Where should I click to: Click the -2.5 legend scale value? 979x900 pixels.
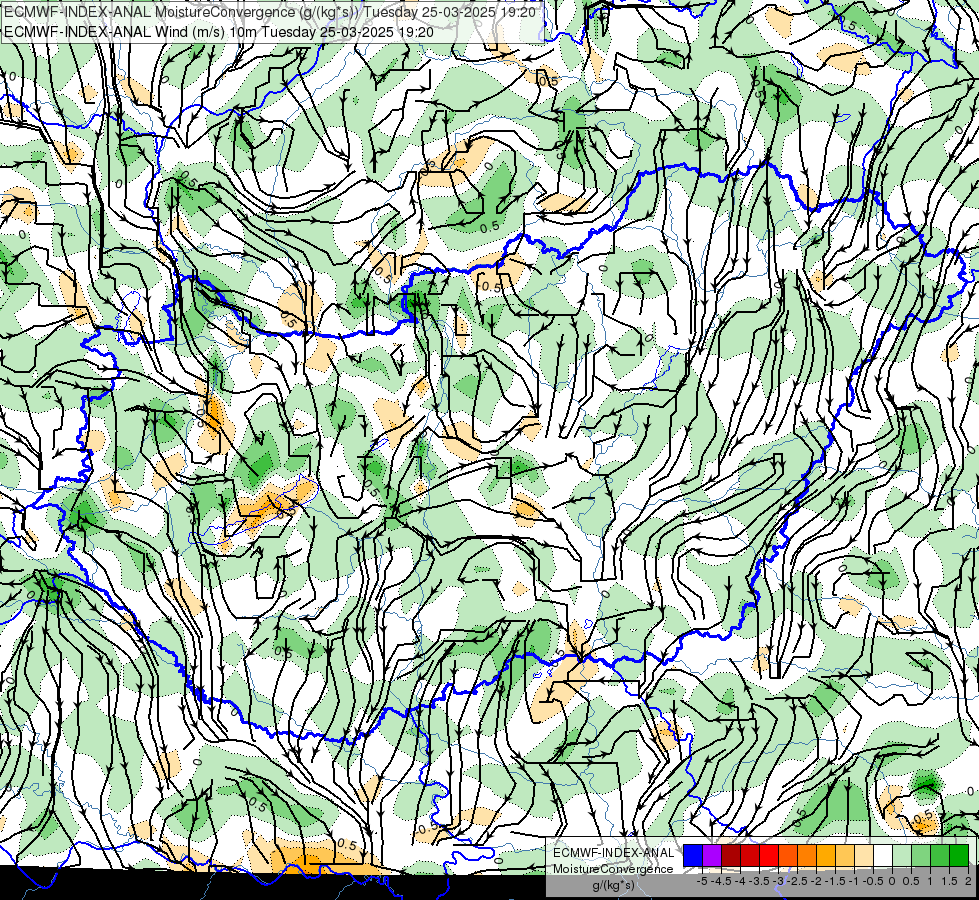pos(797,881)
